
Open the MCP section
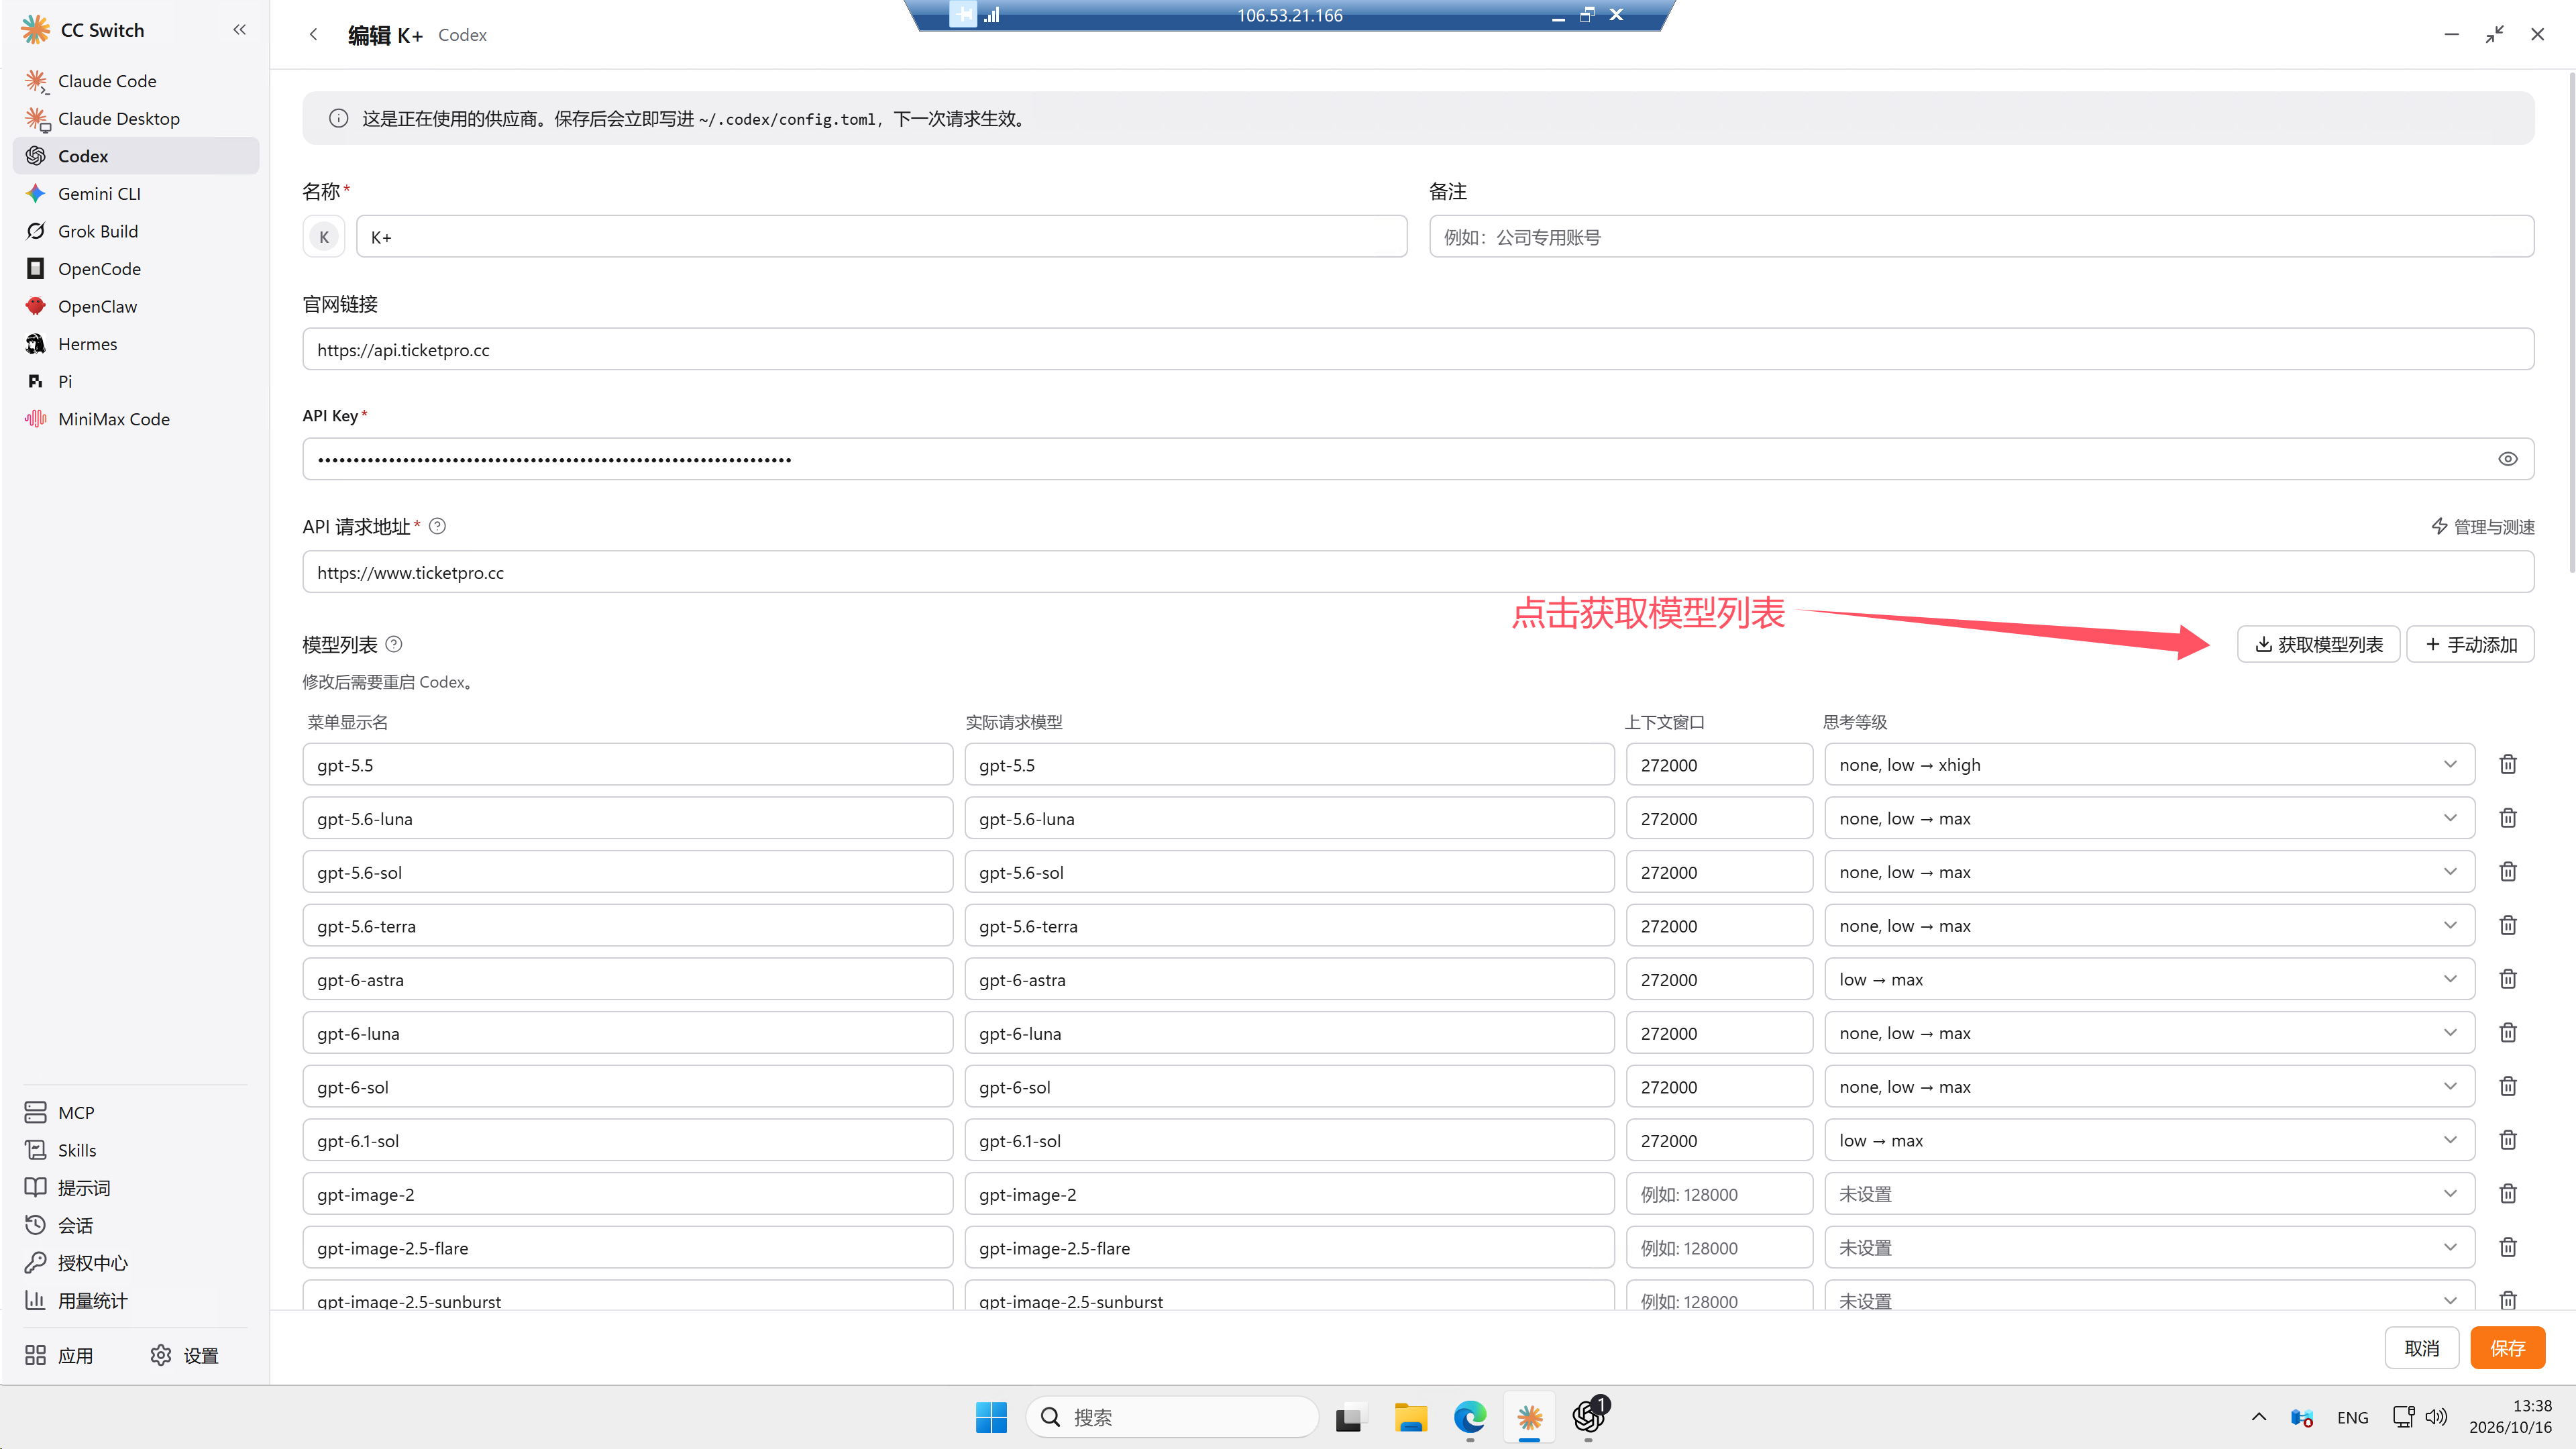(x=136, y=1112)
